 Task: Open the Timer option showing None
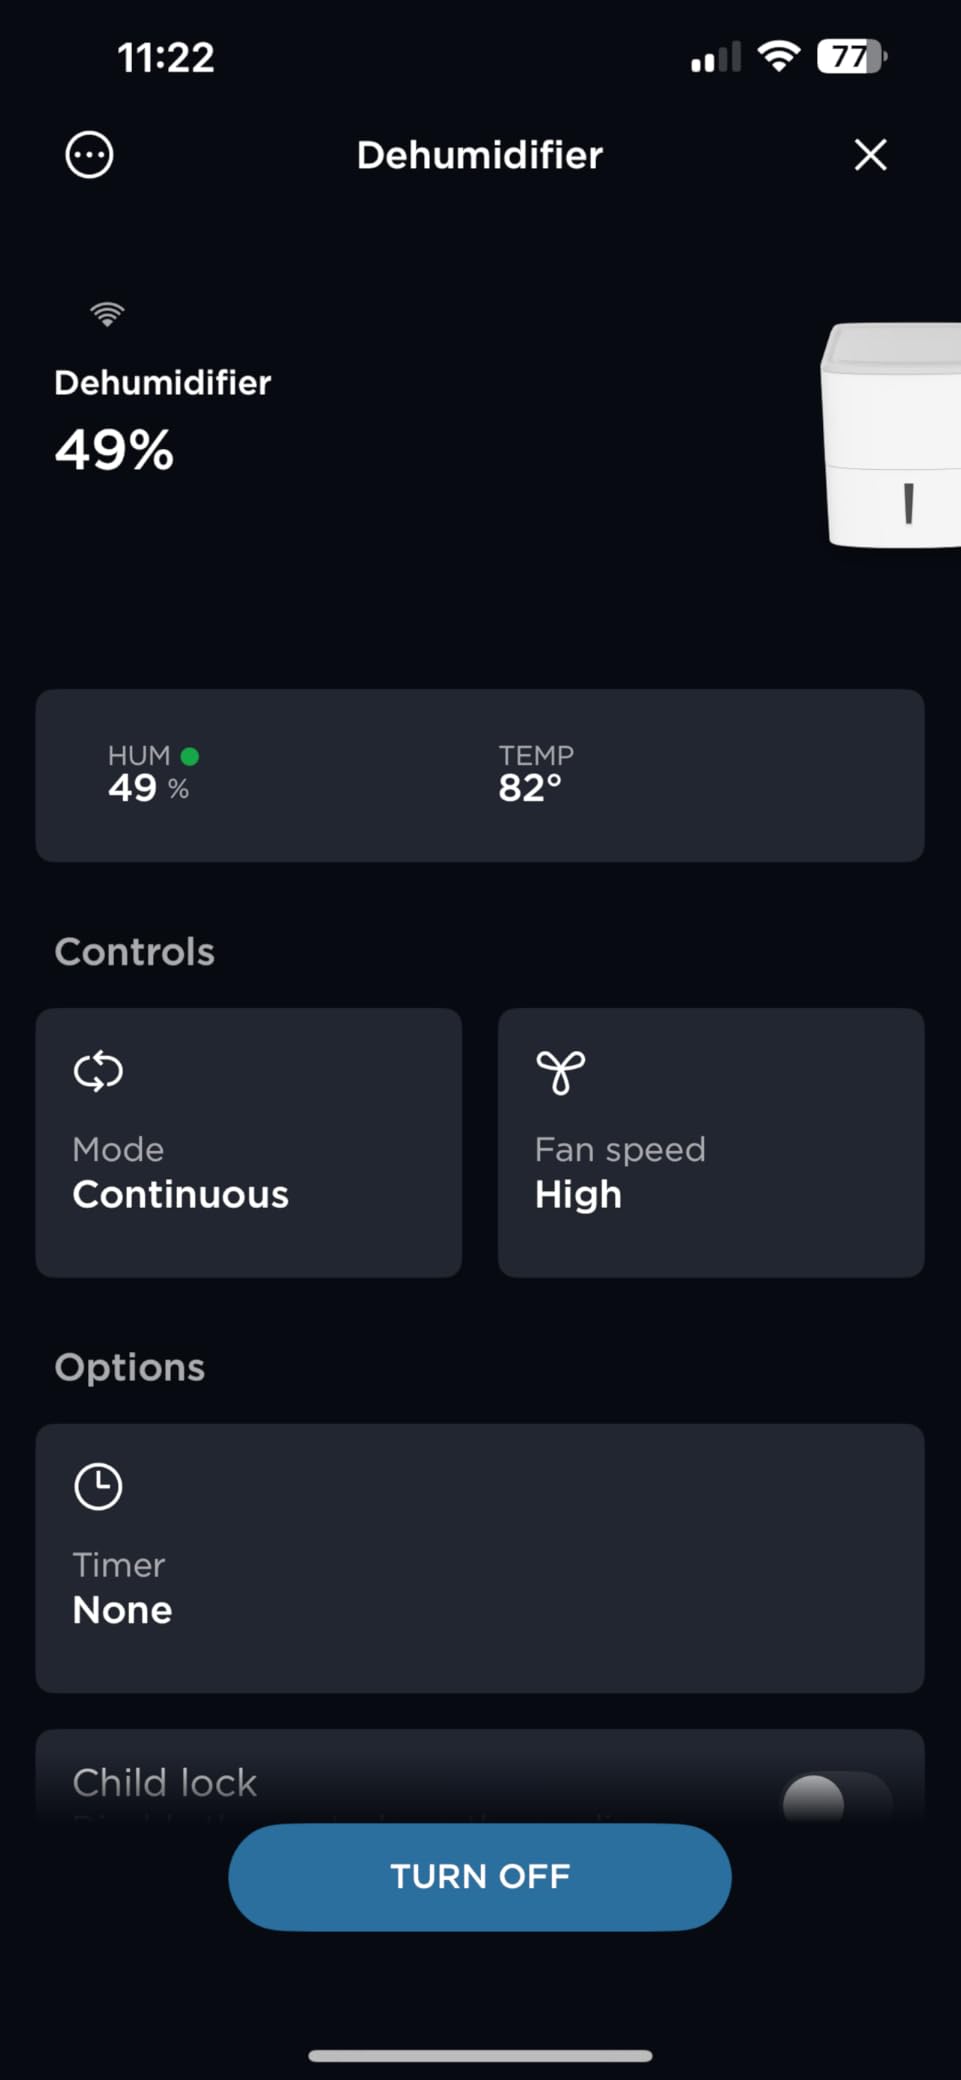pyautogui.click(x=479, y=1558)
